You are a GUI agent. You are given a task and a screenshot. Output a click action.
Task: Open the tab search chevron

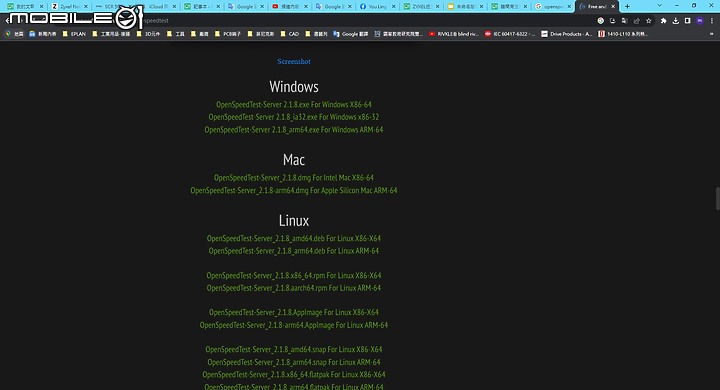click(659, 6)
